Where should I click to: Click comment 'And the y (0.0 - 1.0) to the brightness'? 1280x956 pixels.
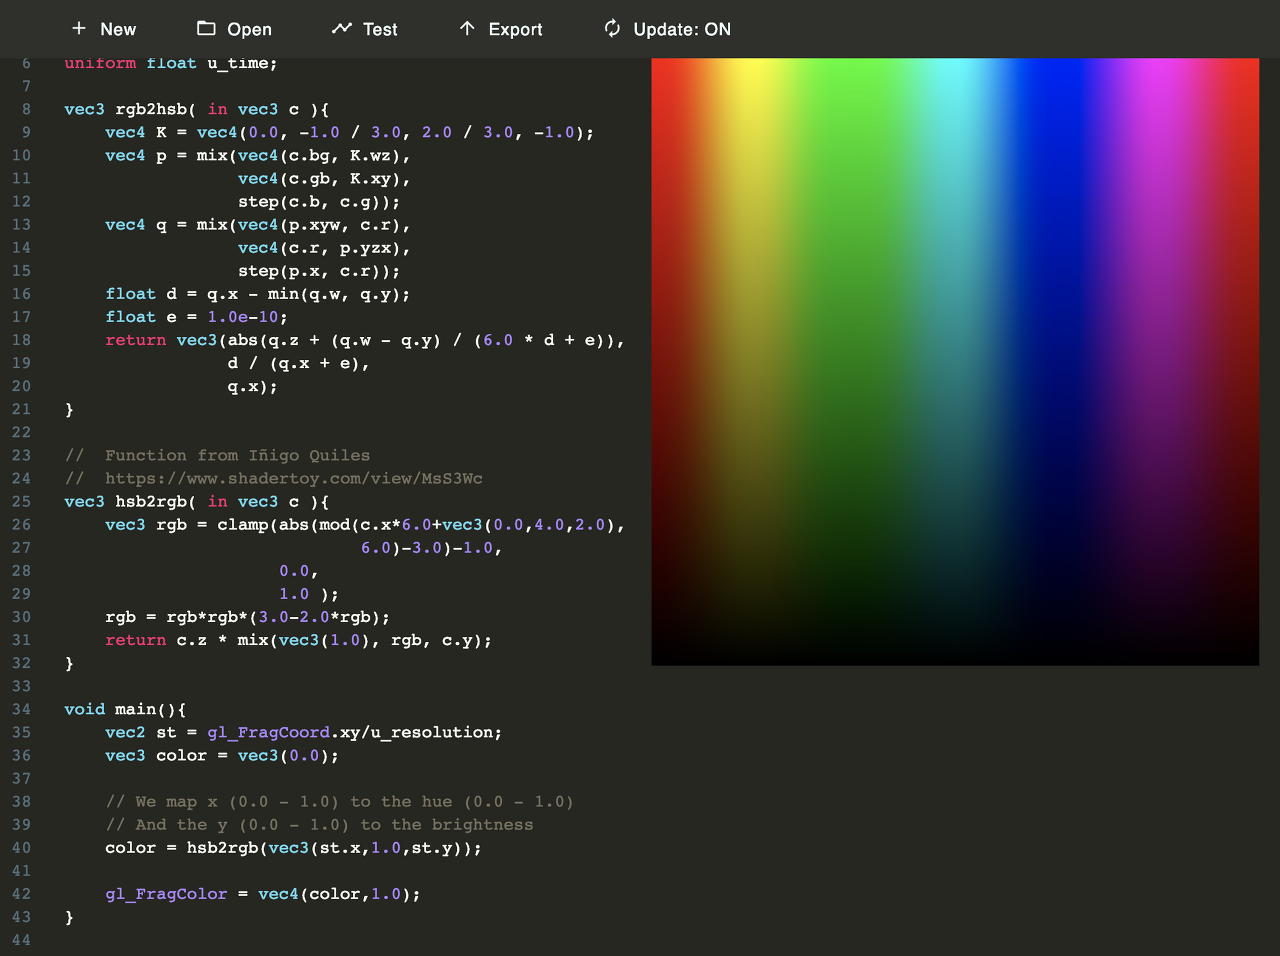point(319,825)
